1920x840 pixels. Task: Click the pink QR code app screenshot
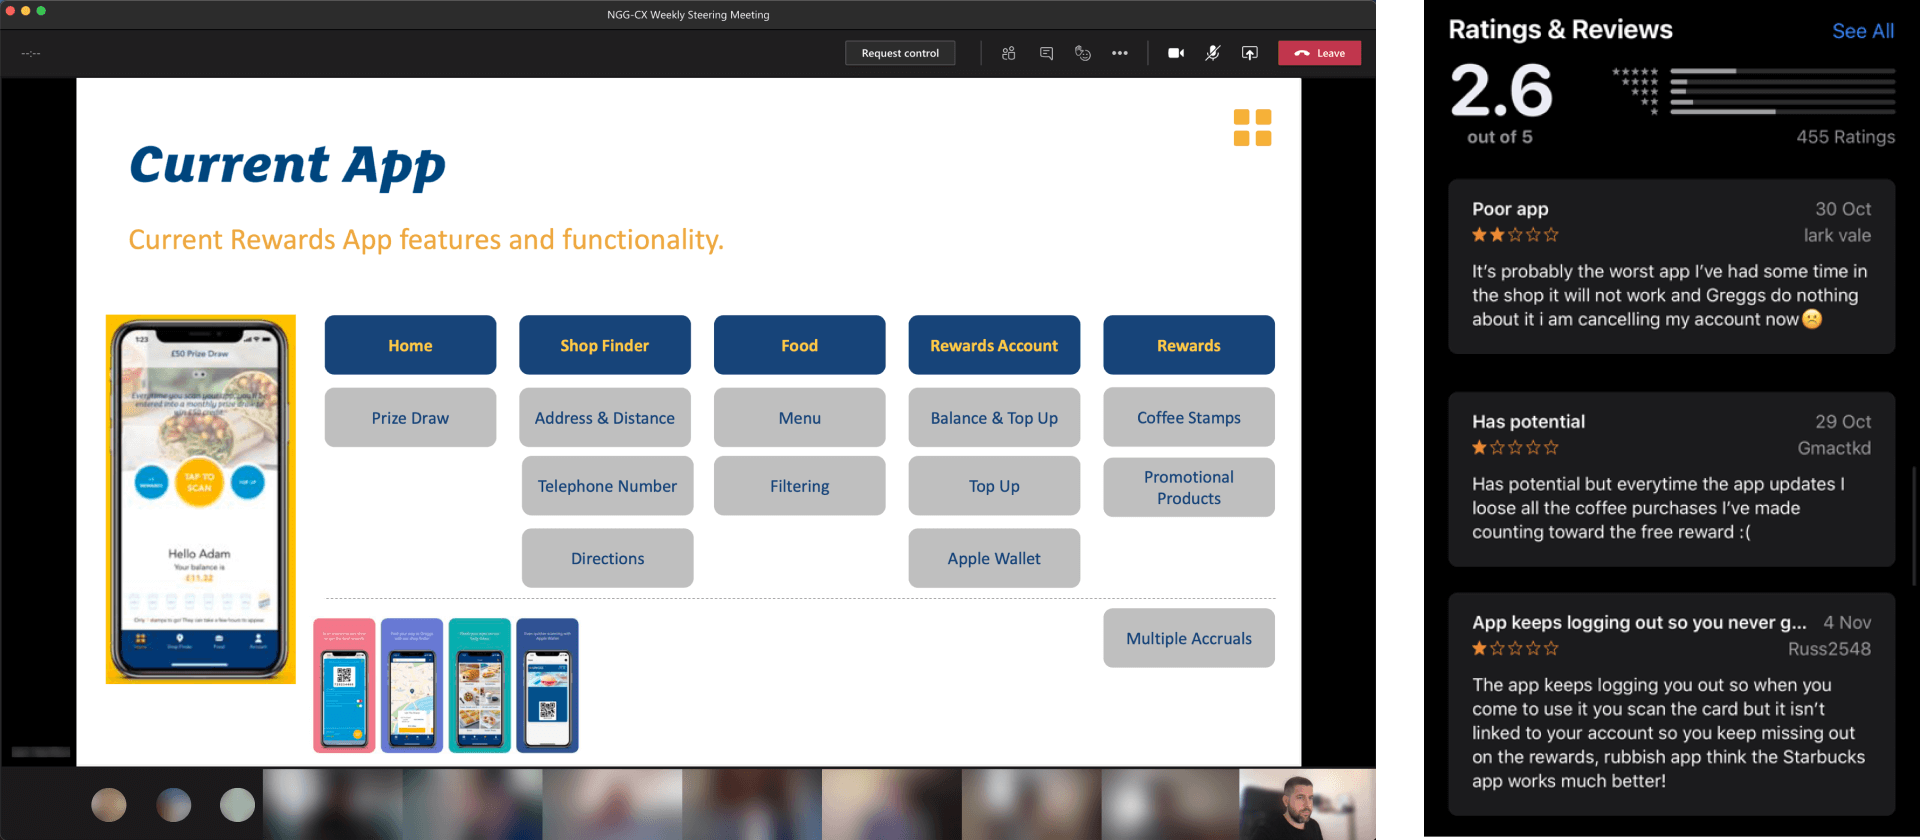[344, 686]
